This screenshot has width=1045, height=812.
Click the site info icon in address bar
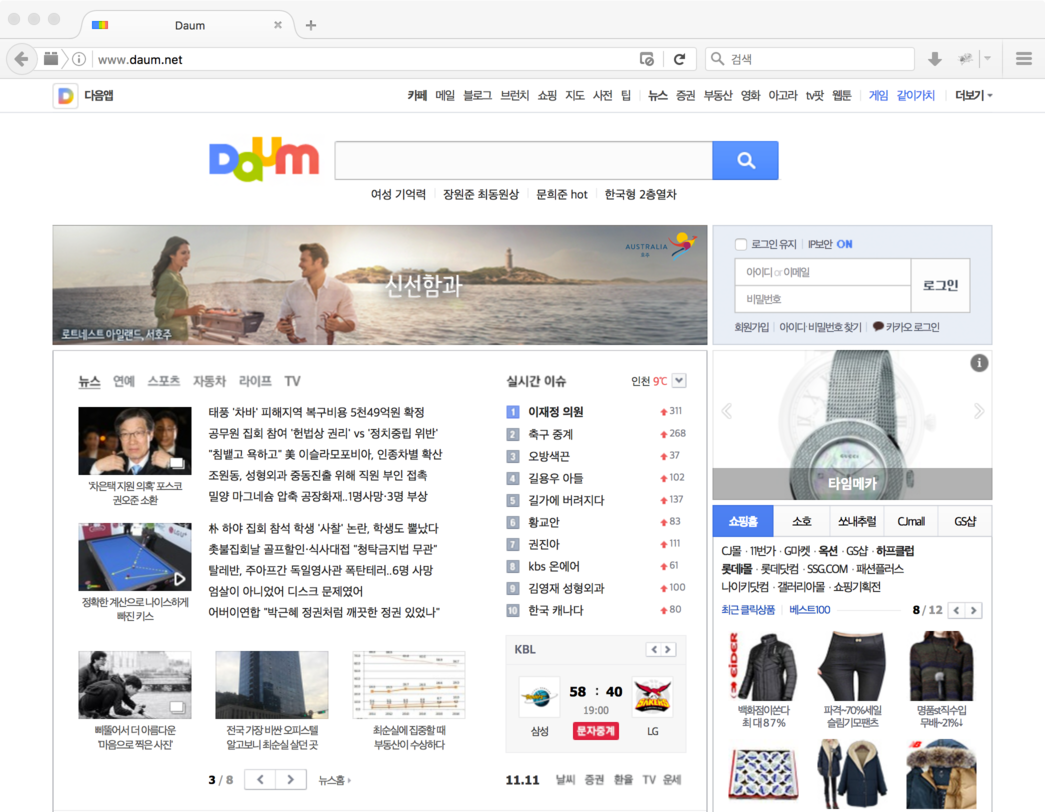coord(79,59)
